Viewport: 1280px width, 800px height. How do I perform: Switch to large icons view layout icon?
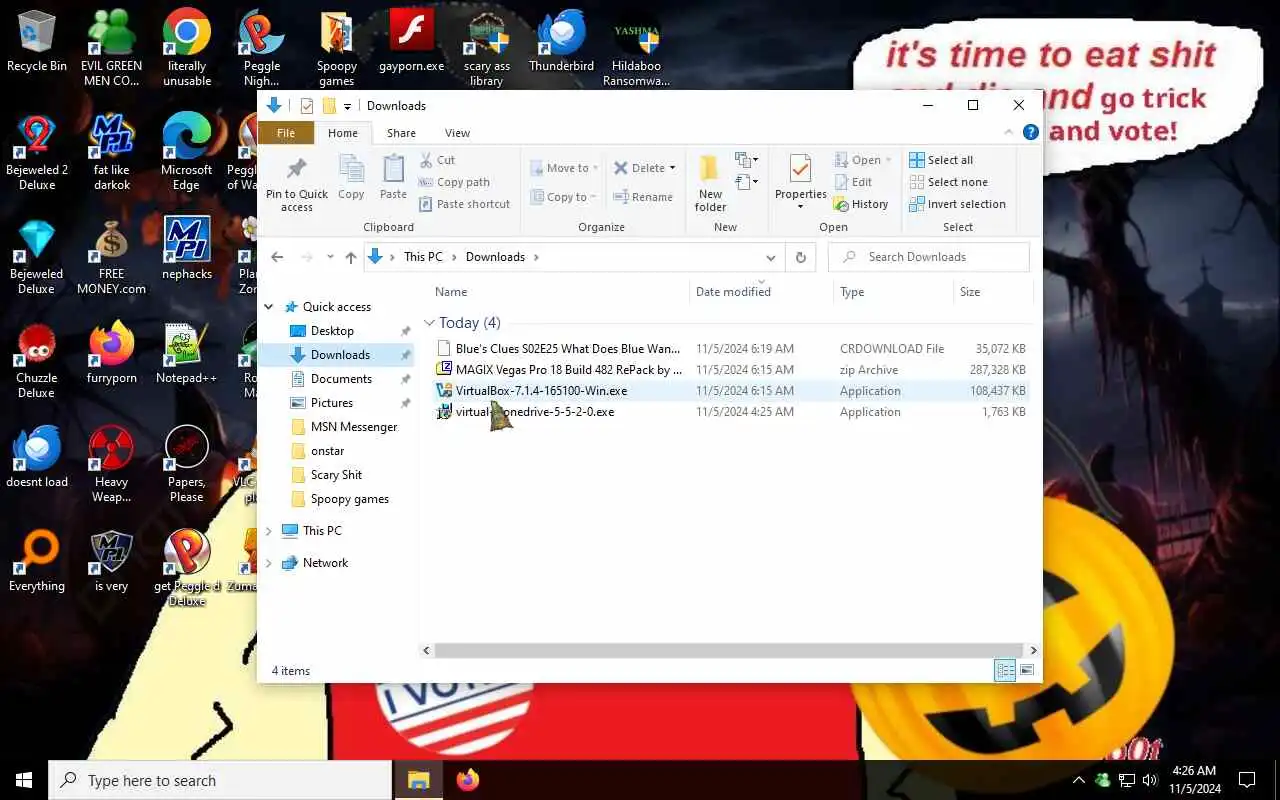tap(1027, 670)
